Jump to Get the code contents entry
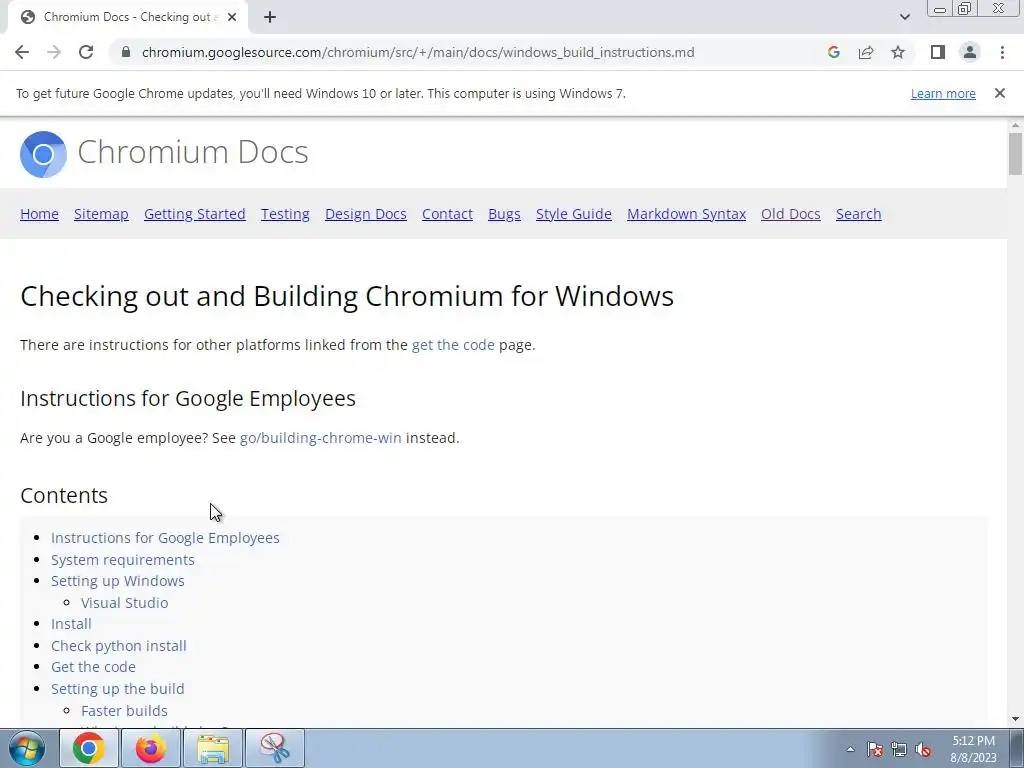Screen dimensions: 1024x768 tap(93, 667)
